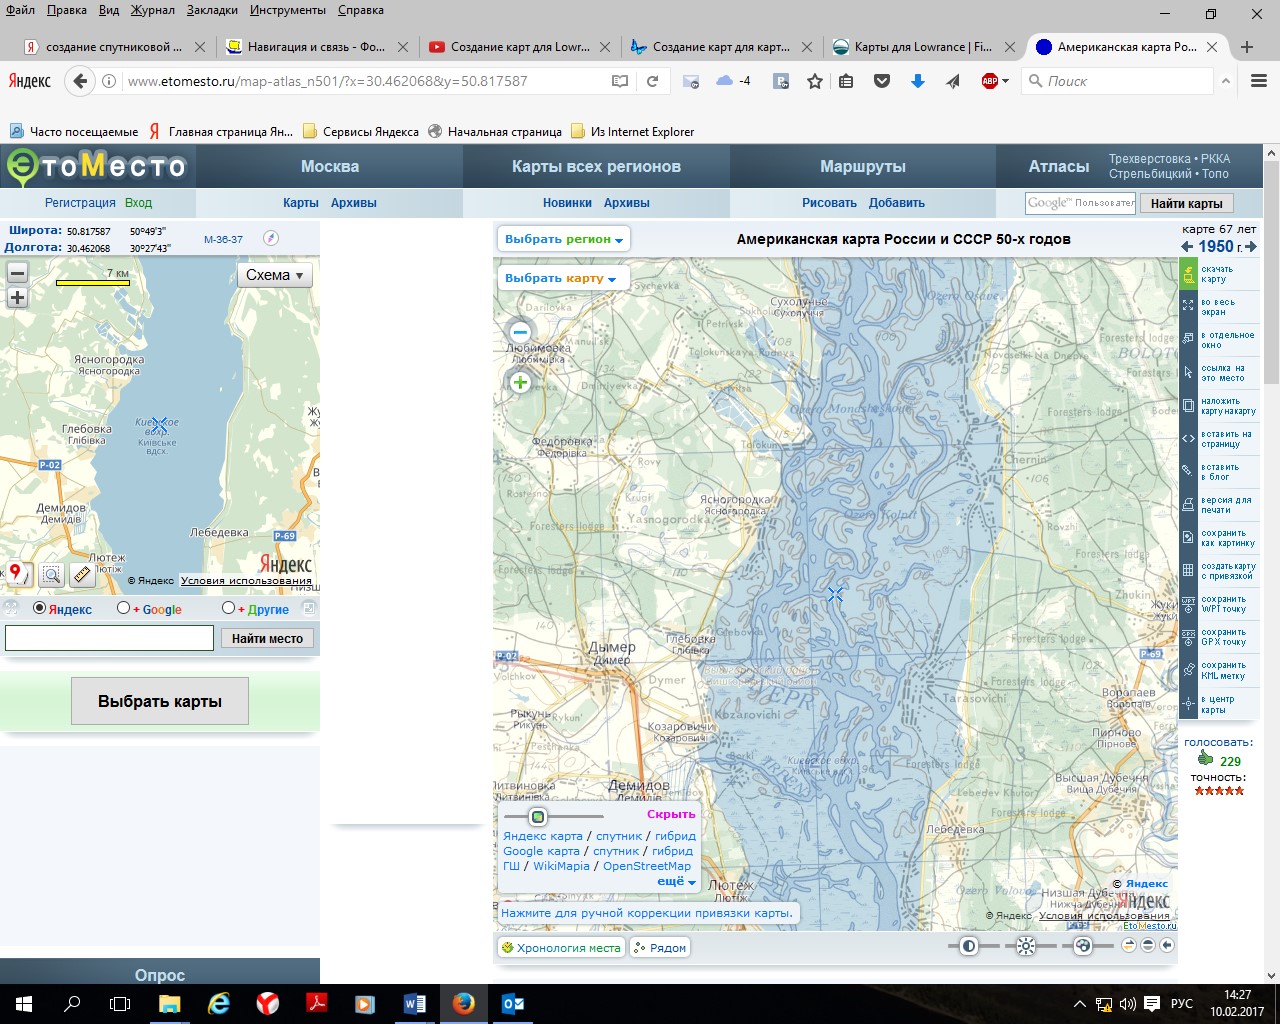Open the Маршруты navigation tab
Viewport: 1280px width, 1024px height.
click(x=862, y=166)
